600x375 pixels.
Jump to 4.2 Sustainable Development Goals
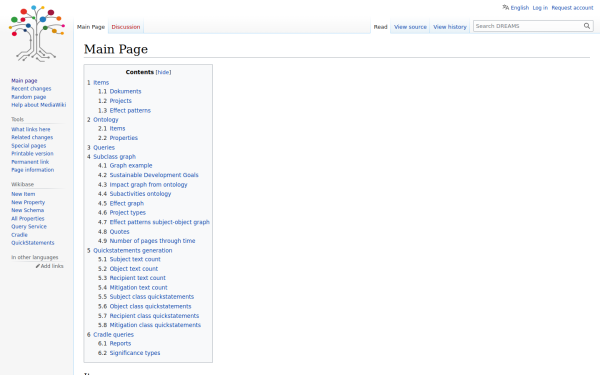click(154, 175)
